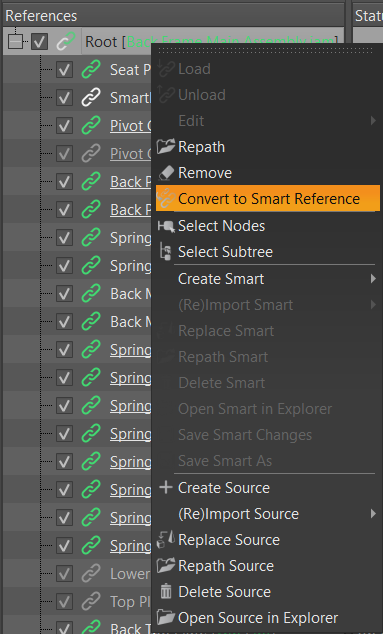The width and height of the screenshot is (383, 634).
Task: Click the Unload icon in the context menu
Action: click(x=166, y=95)
